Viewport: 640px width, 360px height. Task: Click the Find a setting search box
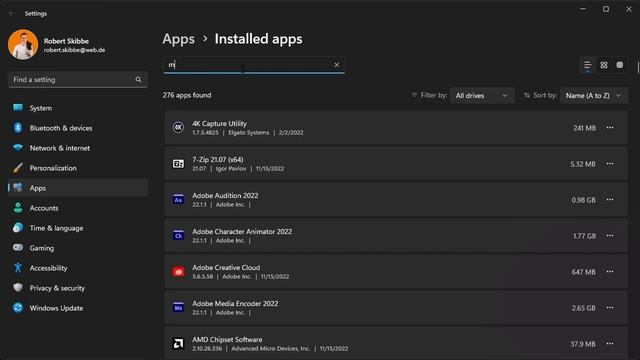(x=78, y=80)
